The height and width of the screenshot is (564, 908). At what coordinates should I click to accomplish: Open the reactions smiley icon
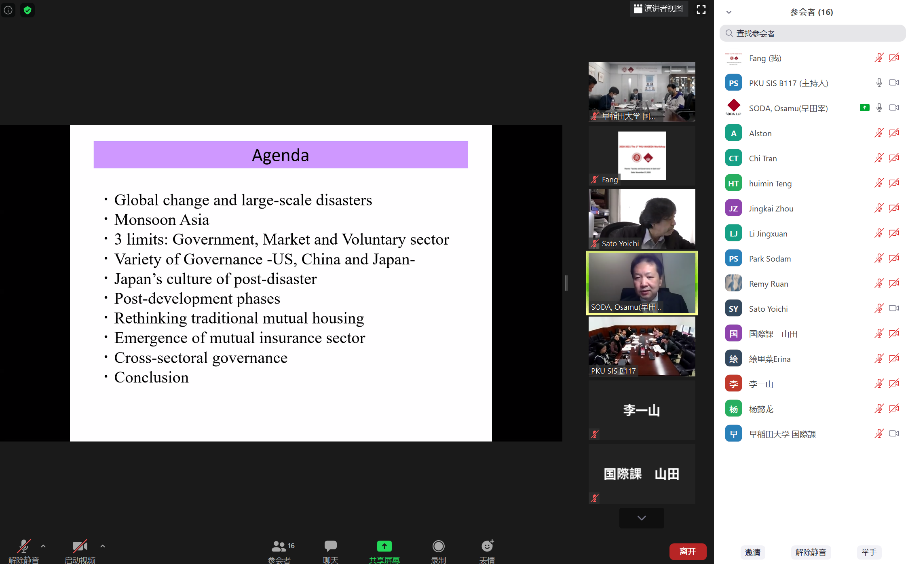click(x=487, y=547)
